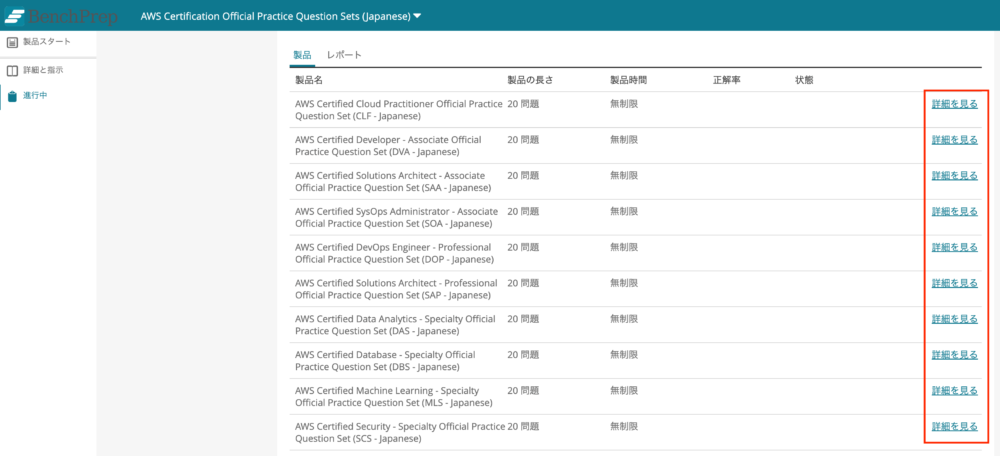Click the AWS Certification Official Practice Question Sets title
This screenshot has width=1000, height=456.
pyautogui.click(x=275, y=17)
